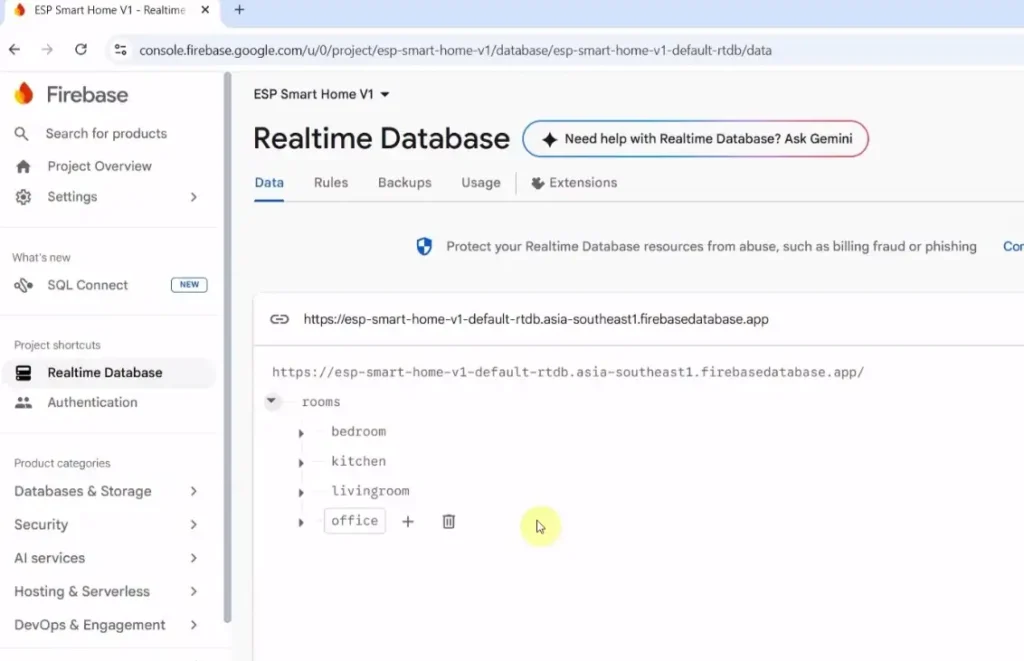Expand the kitchen node
The height and width of the screenshot is (661, 1024).
coord(301,462)
